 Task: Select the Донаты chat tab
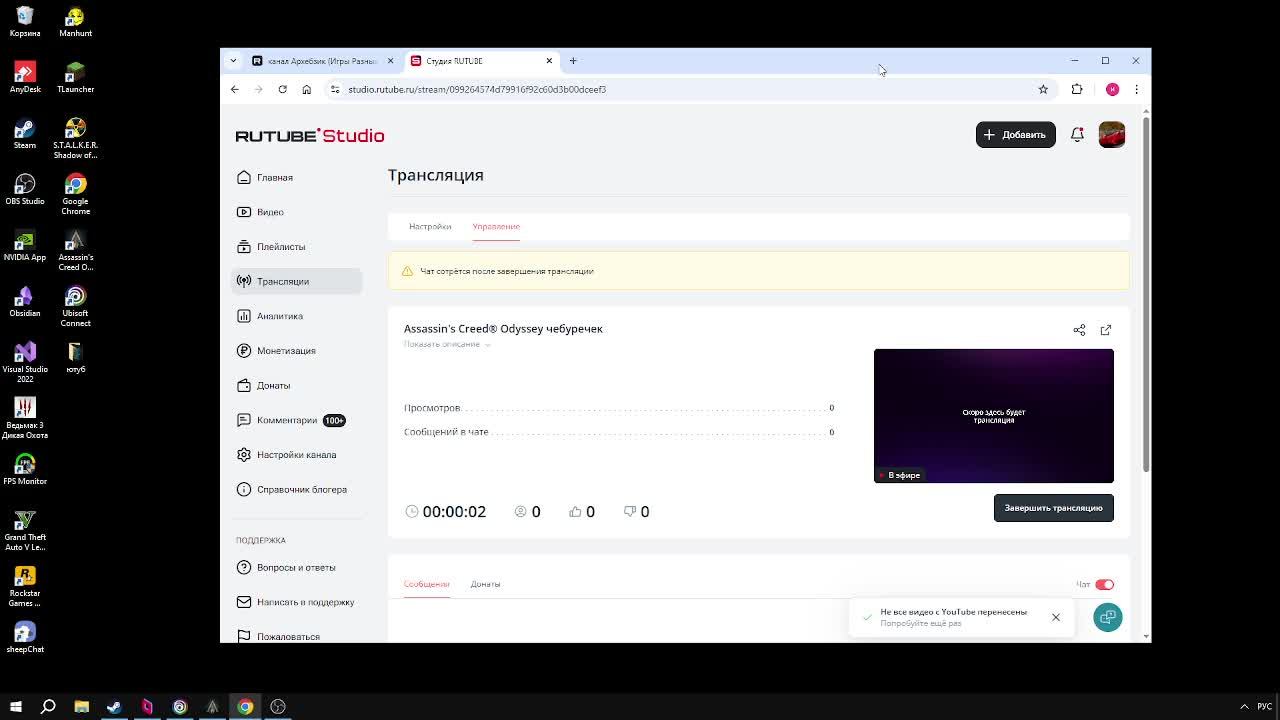point(485,584)
